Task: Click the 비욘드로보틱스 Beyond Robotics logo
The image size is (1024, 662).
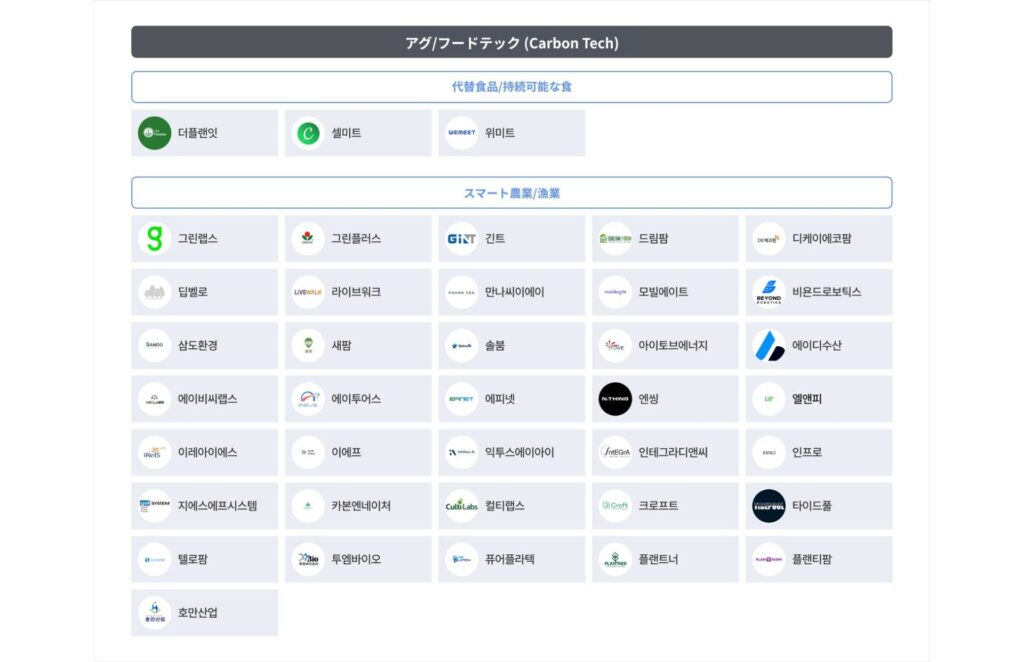Action: (x=769, y=292)
